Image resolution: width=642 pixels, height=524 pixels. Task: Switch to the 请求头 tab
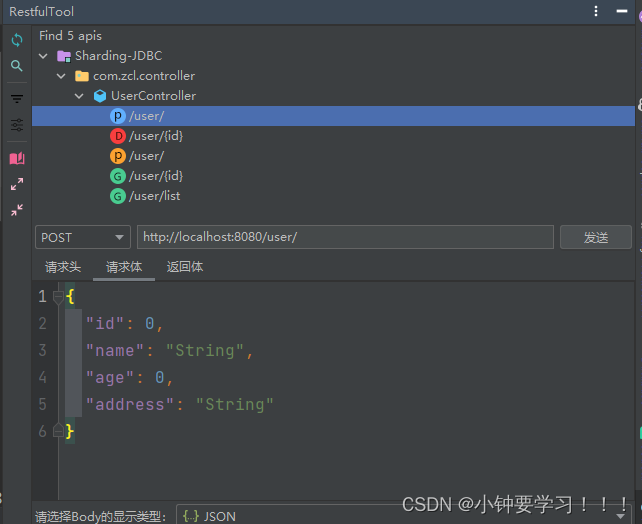point(63,267)
